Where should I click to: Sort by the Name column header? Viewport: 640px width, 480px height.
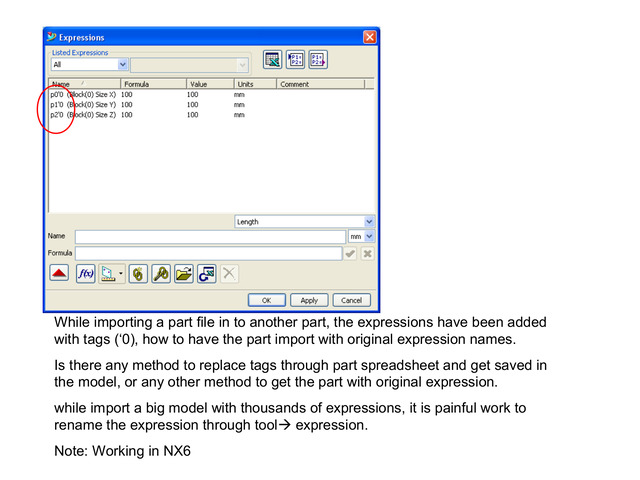(84, 84)
